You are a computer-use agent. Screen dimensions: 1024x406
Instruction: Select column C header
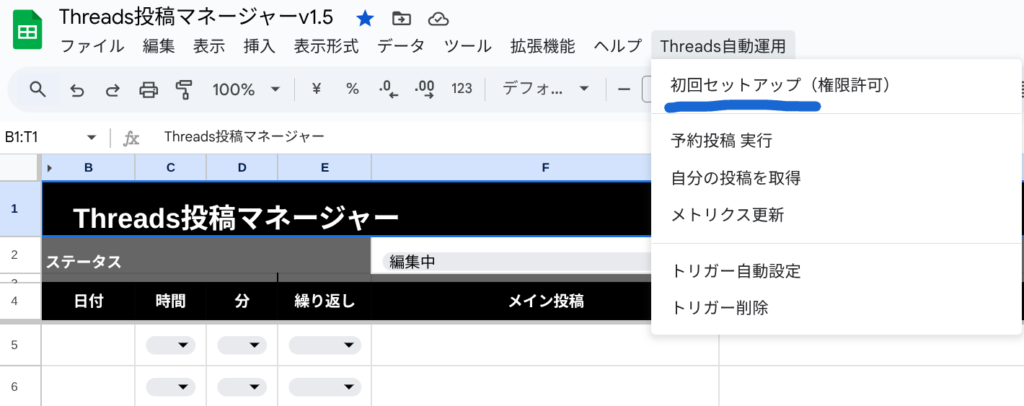pos(170,168)
